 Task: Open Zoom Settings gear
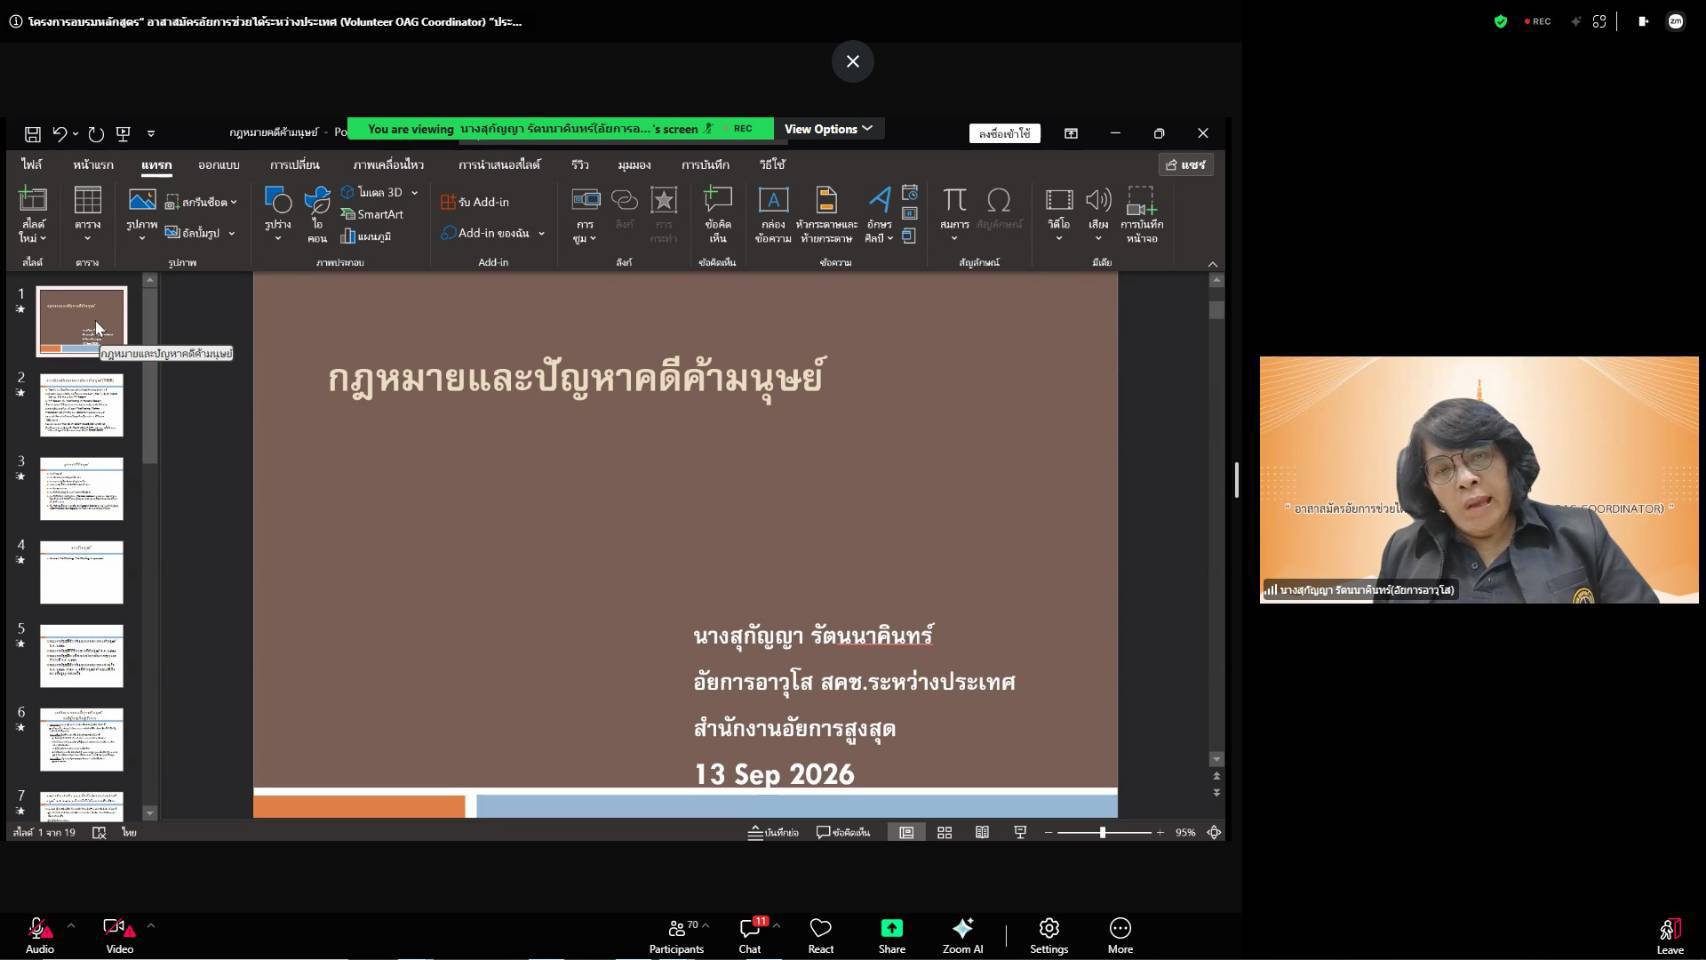click(1049, 936)
